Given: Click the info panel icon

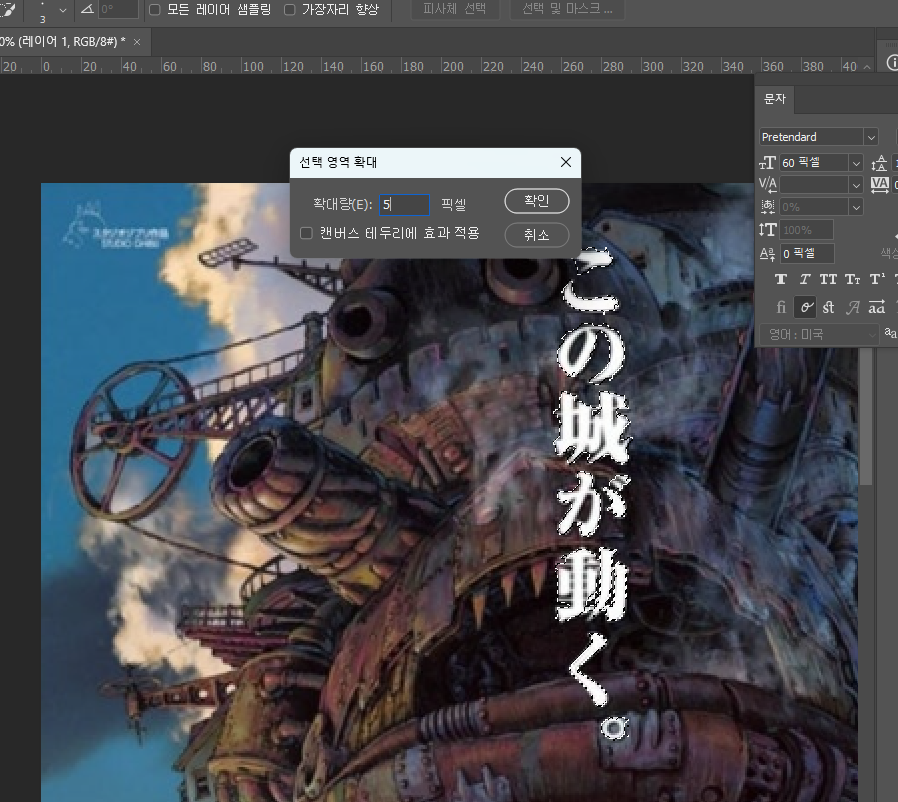Looking at the screenshot, I should pyautogui.click(x=891, y=62).
